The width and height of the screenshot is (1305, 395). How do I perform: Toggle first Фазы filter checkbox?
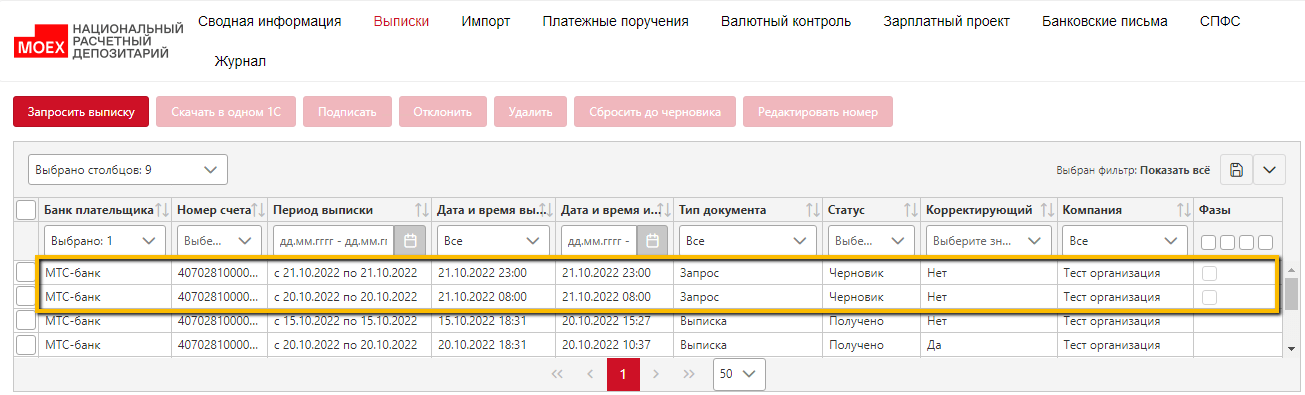1209,242
